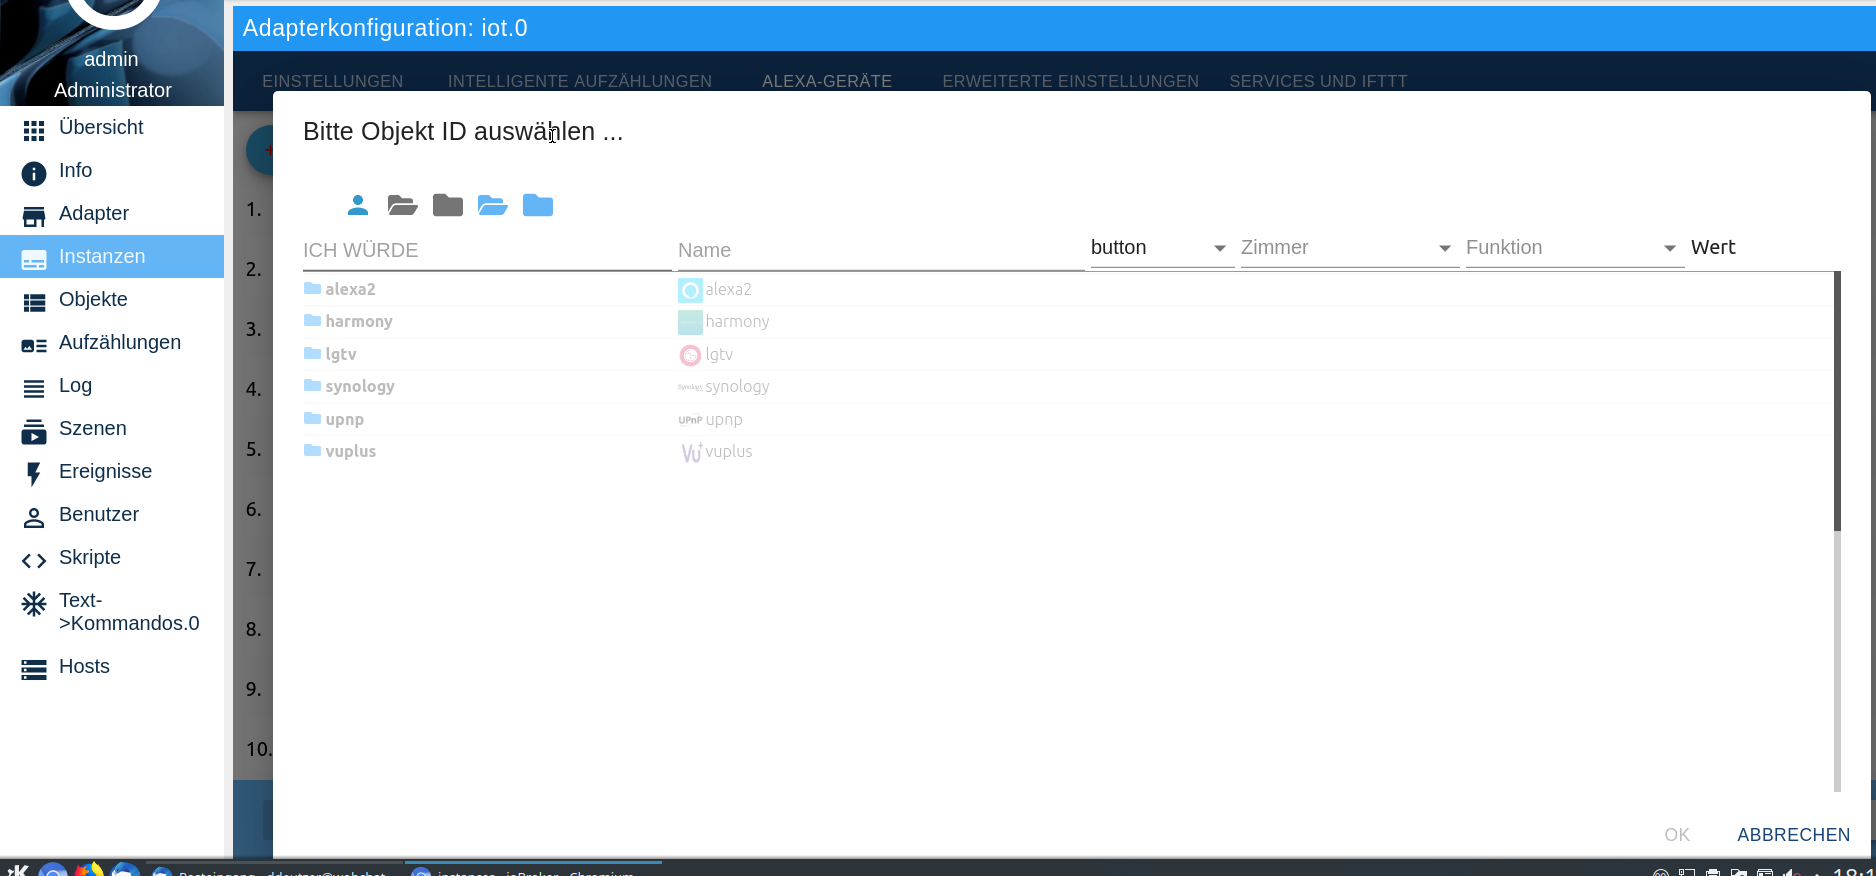Click the harmony adapter icon in Name column
The image size is (1876, 876).
pos(690,322)
